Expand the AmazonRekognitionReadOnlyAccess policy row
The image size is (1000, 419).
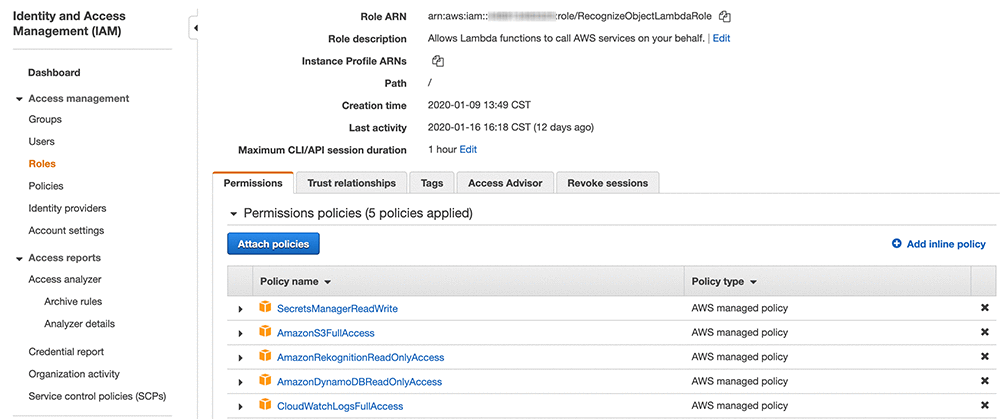tap(240, 358)
